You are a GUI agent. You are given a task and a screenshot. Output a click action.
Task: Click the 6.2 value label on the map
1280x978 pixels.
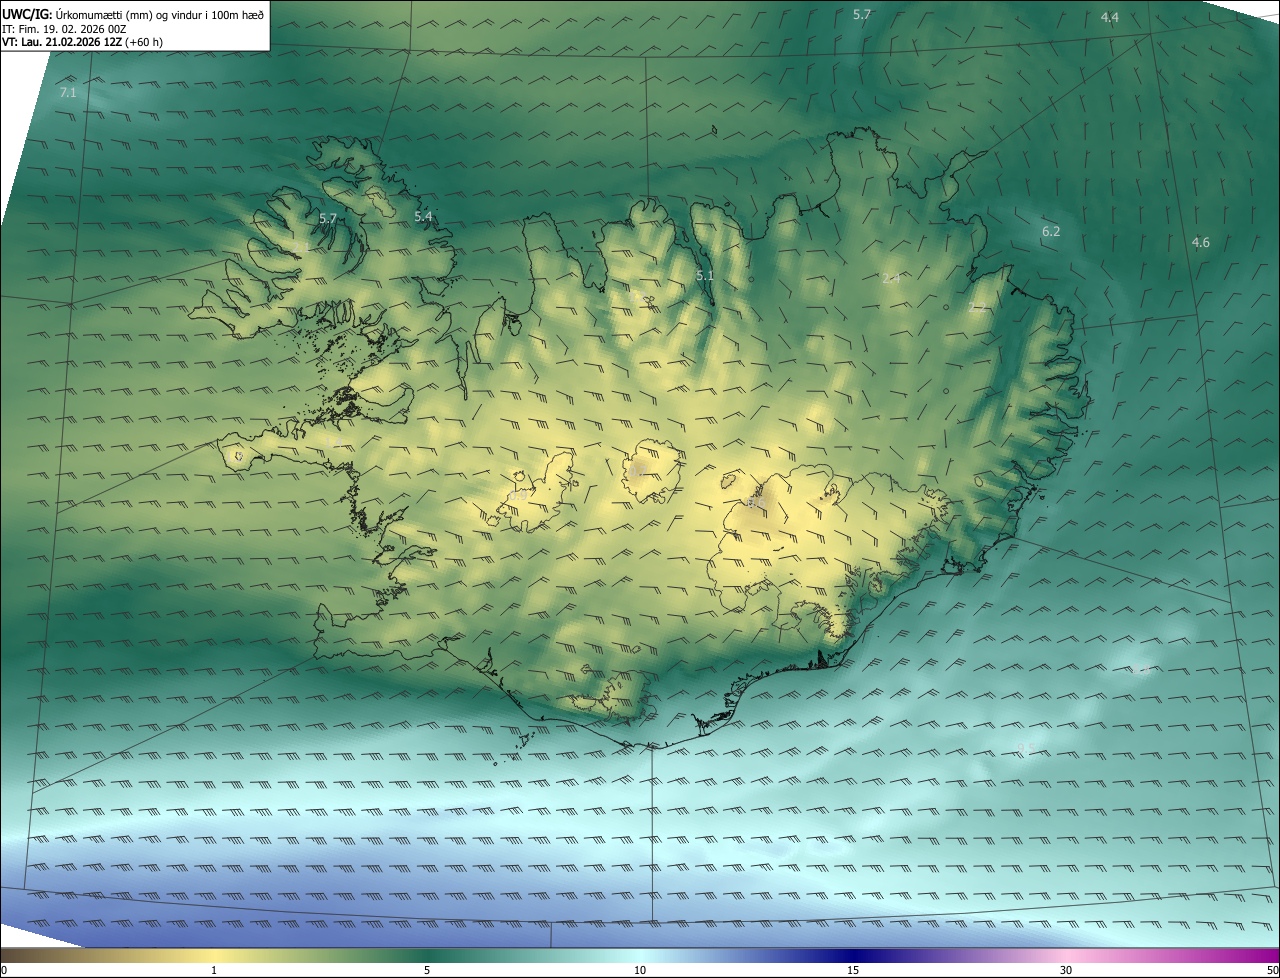click(1051, 232)
